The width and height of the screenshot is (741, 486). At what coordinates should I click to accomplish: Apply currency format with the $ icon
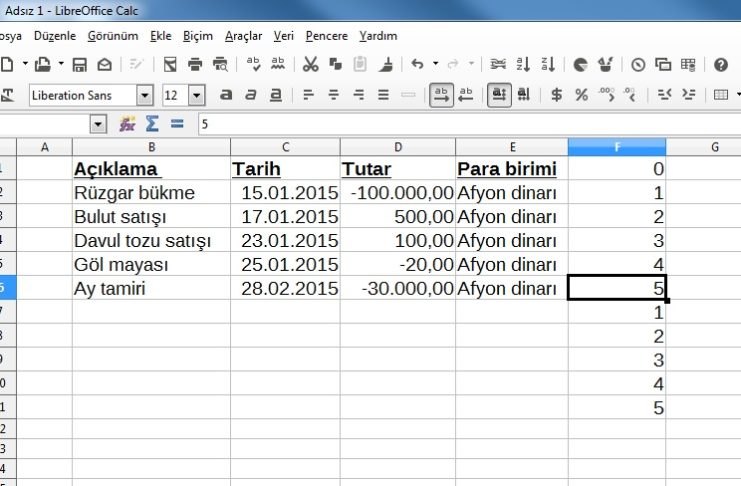click(556, 95)
